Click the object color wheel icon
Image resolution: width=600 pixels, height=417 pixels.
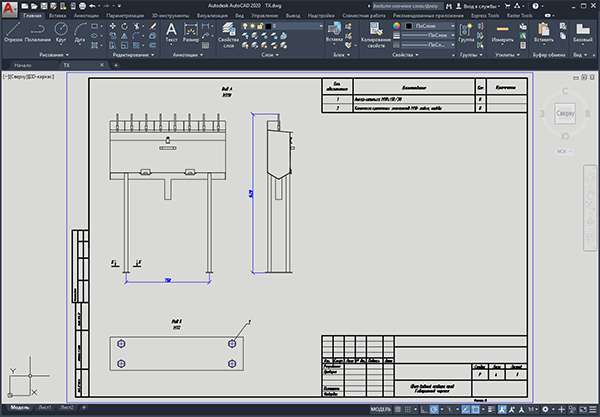tap(396, 26)
